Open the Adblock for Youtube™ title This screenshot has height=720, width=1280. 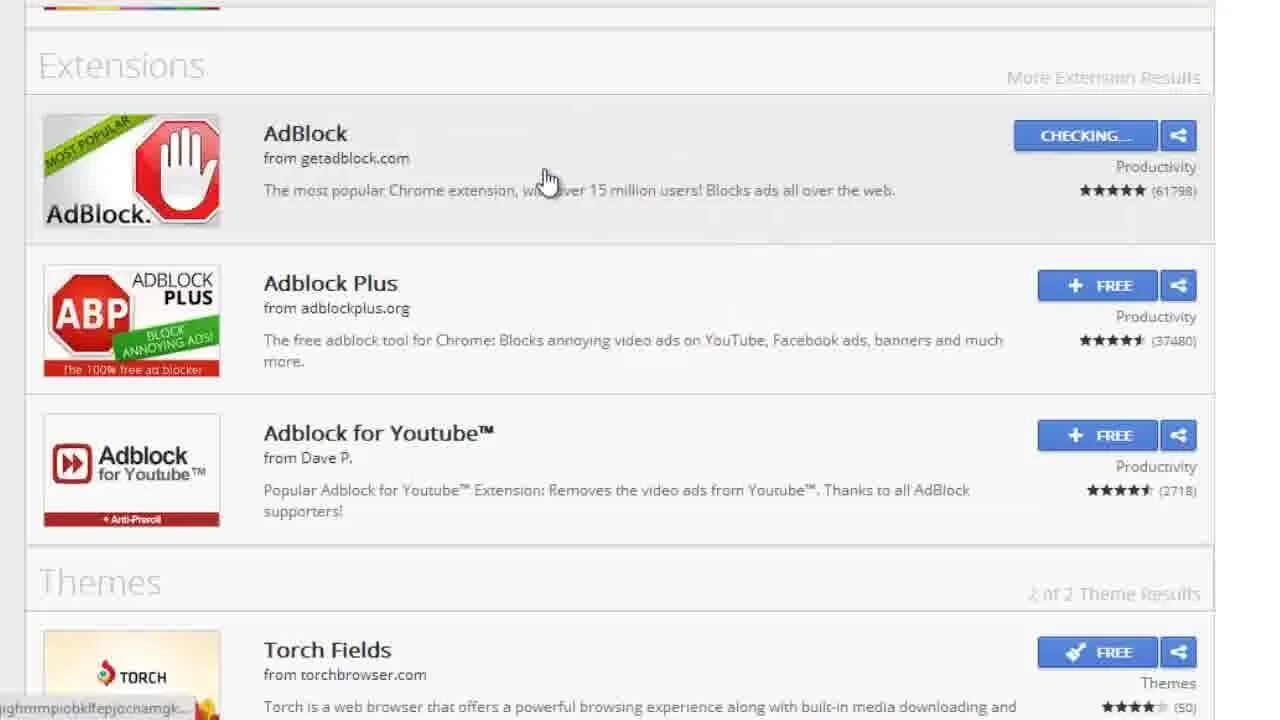[x=379, y=433]
